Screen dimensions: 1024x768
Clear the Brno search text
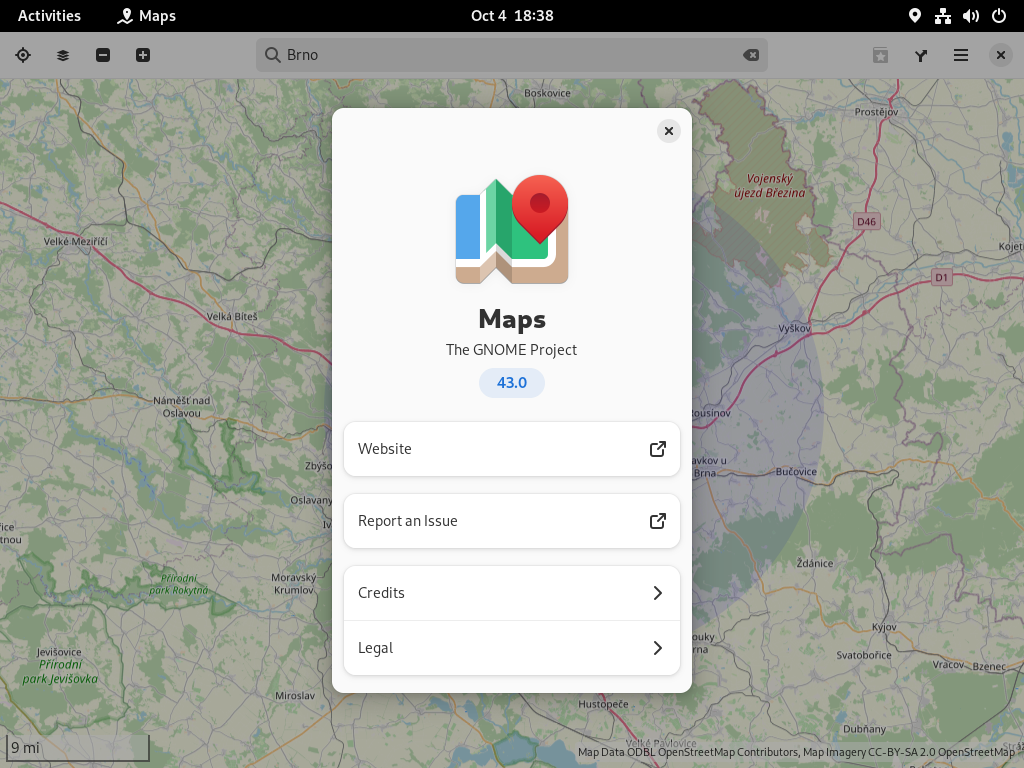[751, 56]
